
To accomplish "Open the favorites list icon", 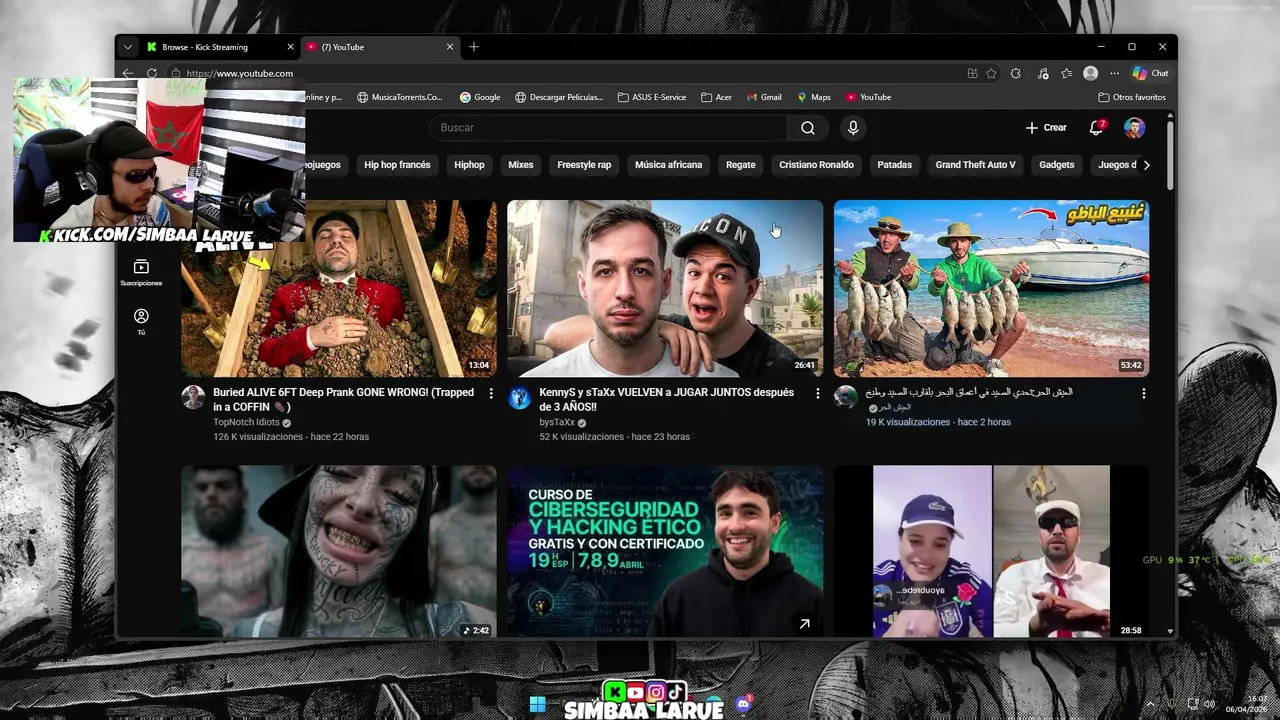I will (1066, 73).
